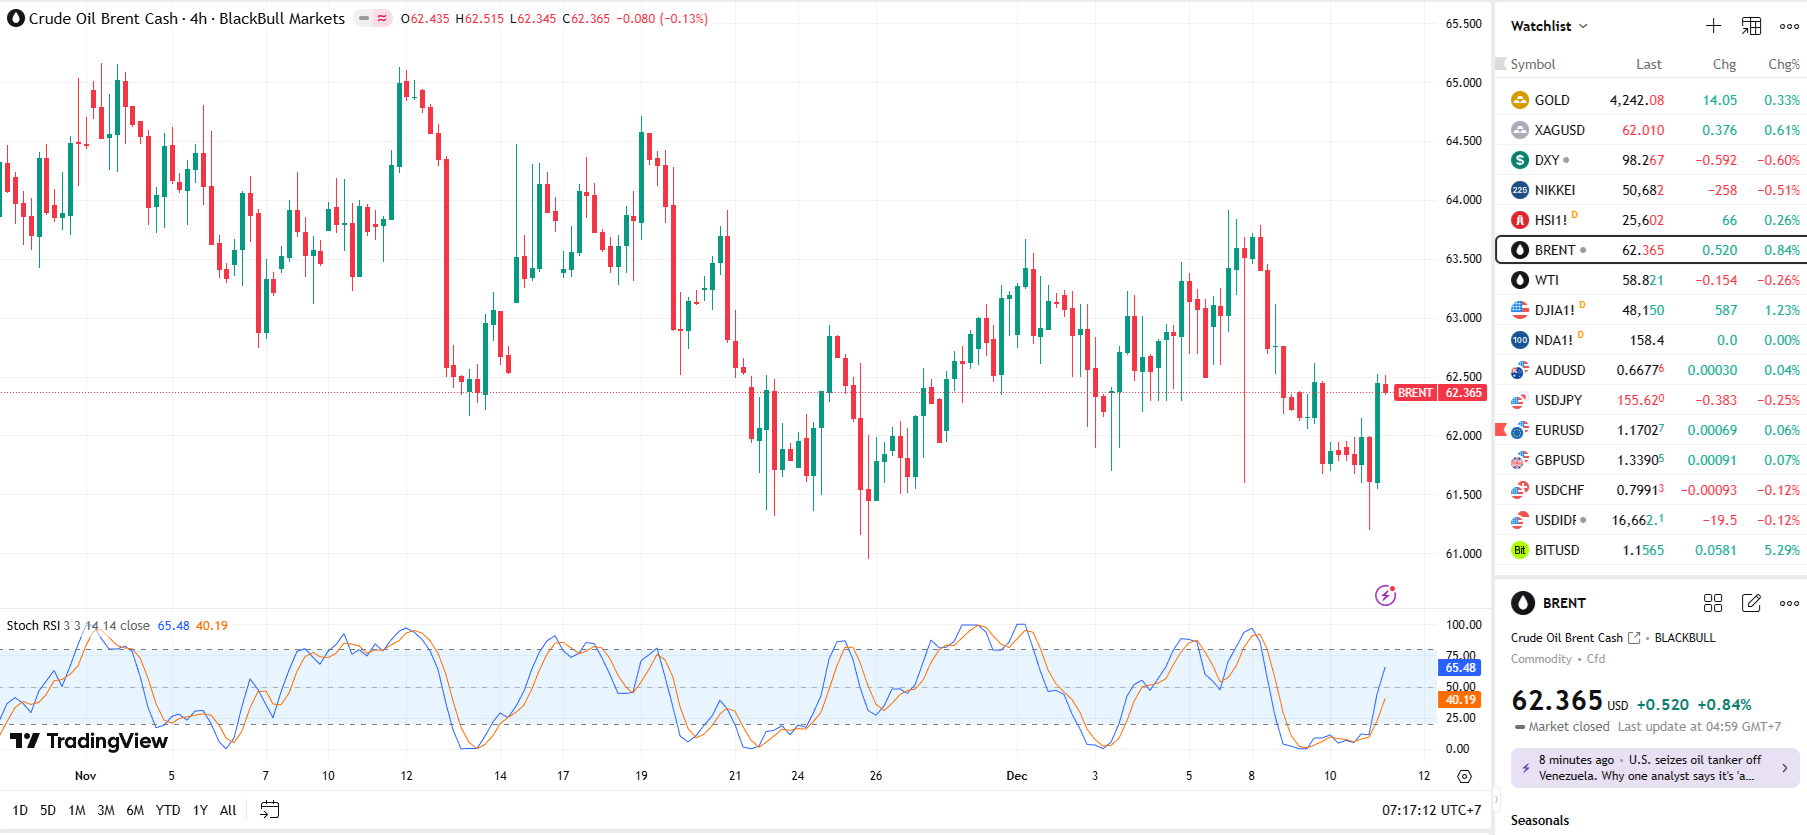Open the go-to-date calendar icon
This screenshot has height=835, width=1807.
[269, 810]
